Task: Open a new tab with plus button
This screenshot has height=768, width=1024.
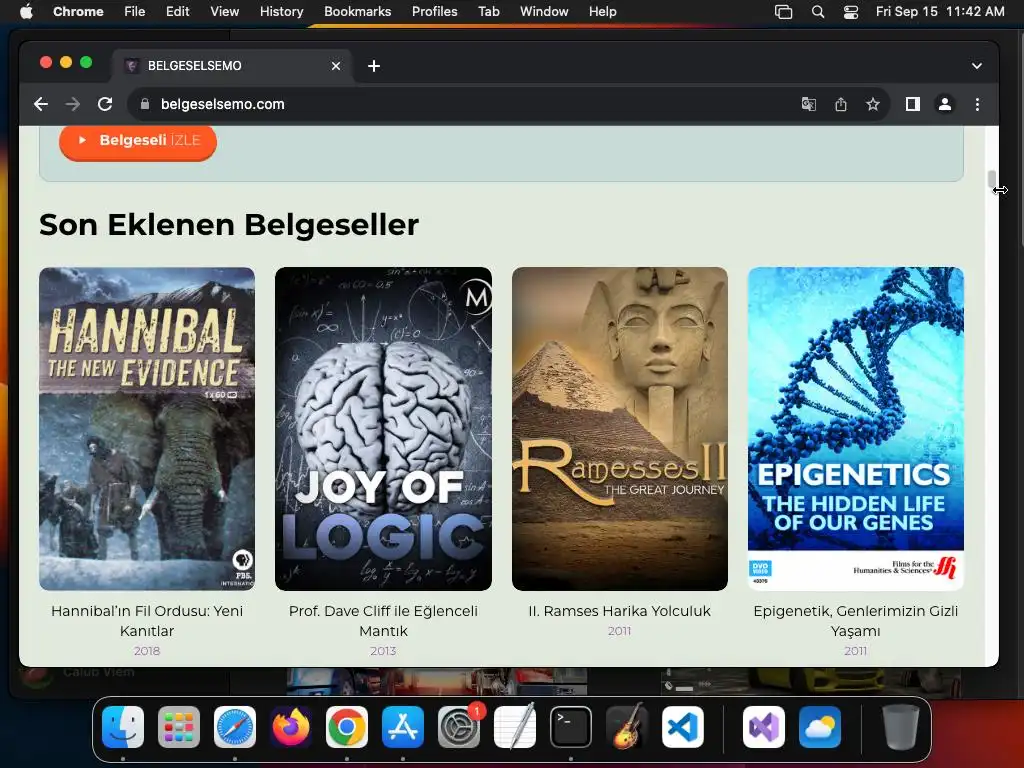Action: pyautogui.click(x=374, y=66)
